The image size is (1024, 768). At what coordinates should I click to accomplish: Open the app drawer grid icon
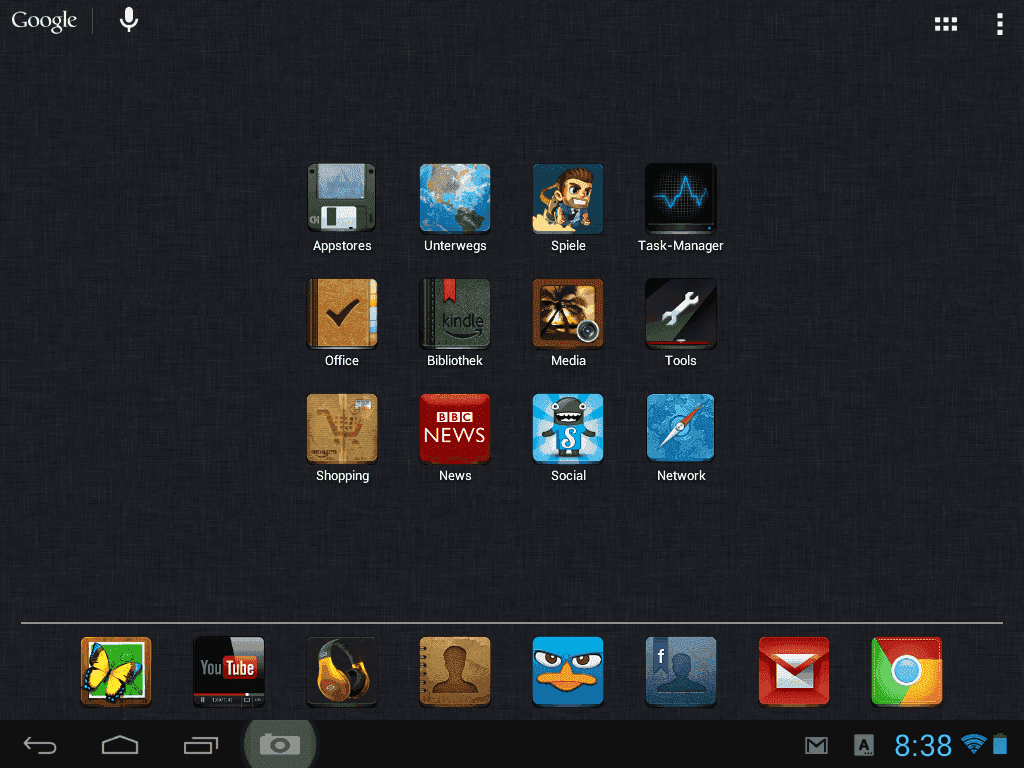[946, 24]
